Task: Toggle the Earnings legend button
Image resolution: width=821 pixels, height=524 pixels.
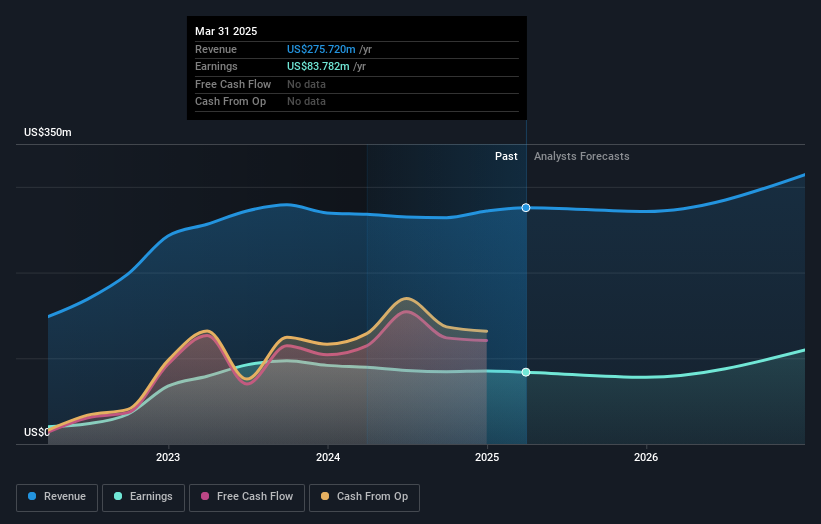Action: (x=143, y=497)
